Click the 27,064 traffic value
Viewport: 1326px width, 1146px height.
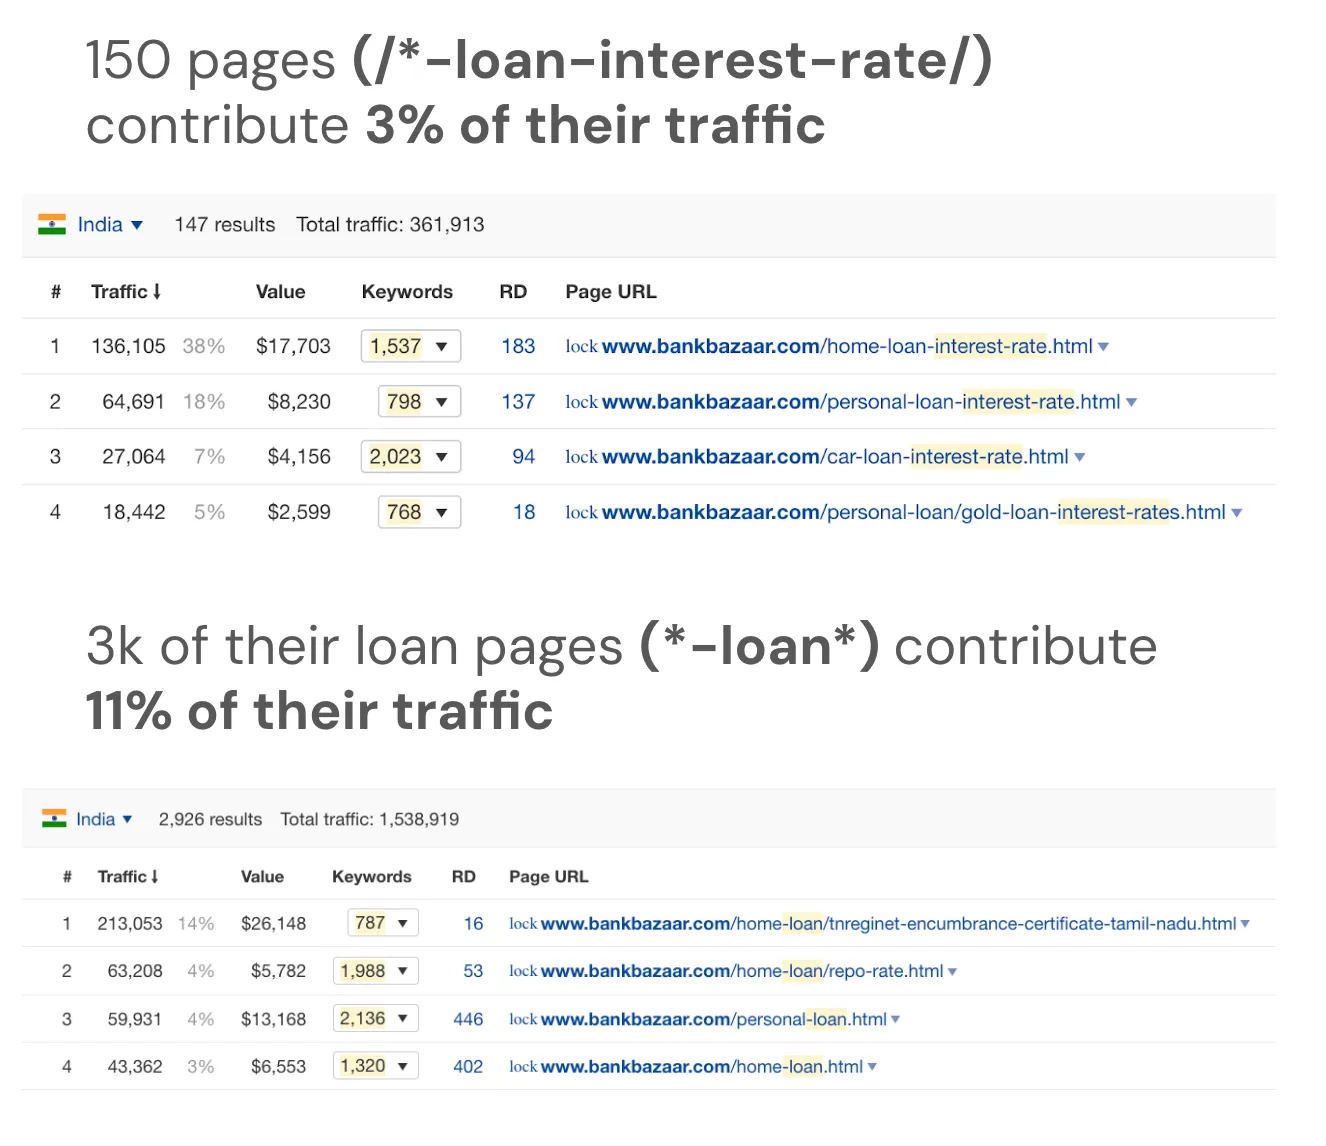coord(133,457)
